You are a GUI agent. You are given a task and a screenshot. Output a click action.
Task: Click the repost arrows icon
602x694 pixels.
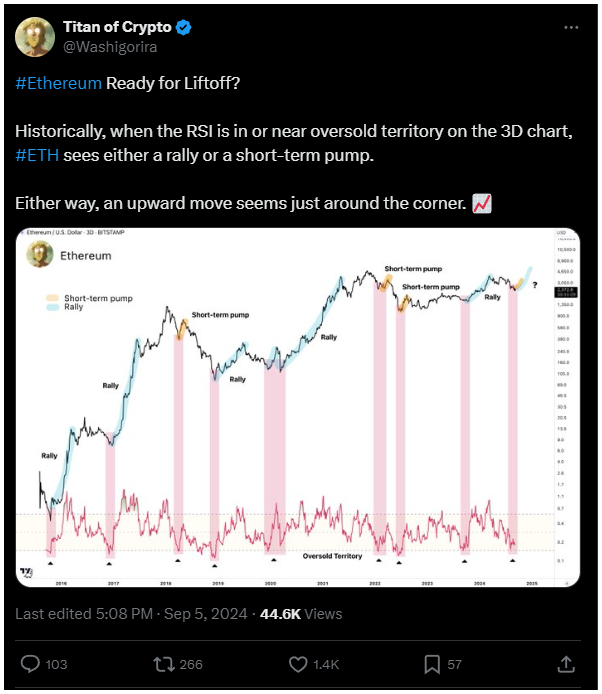(164, 664)
